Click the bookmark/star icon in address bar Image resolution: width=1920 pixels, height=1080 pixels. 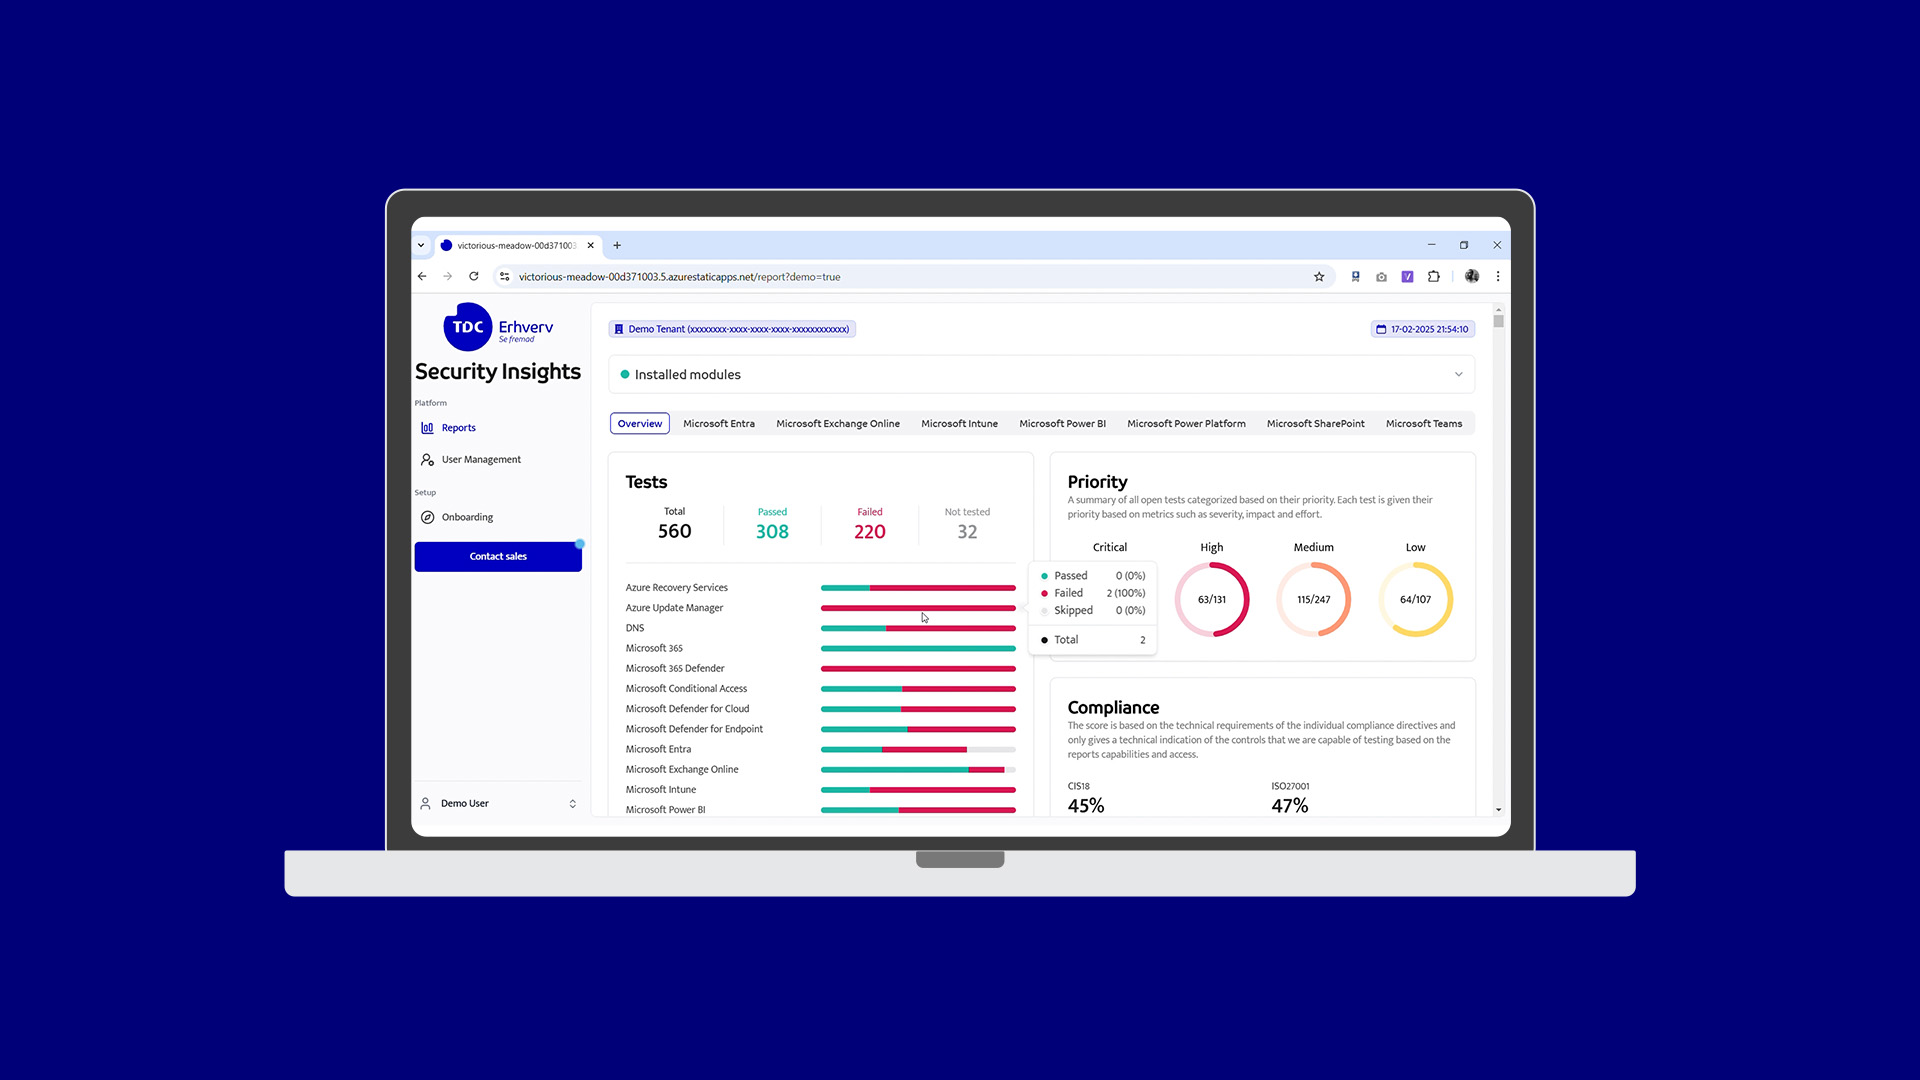(1319, 276)
